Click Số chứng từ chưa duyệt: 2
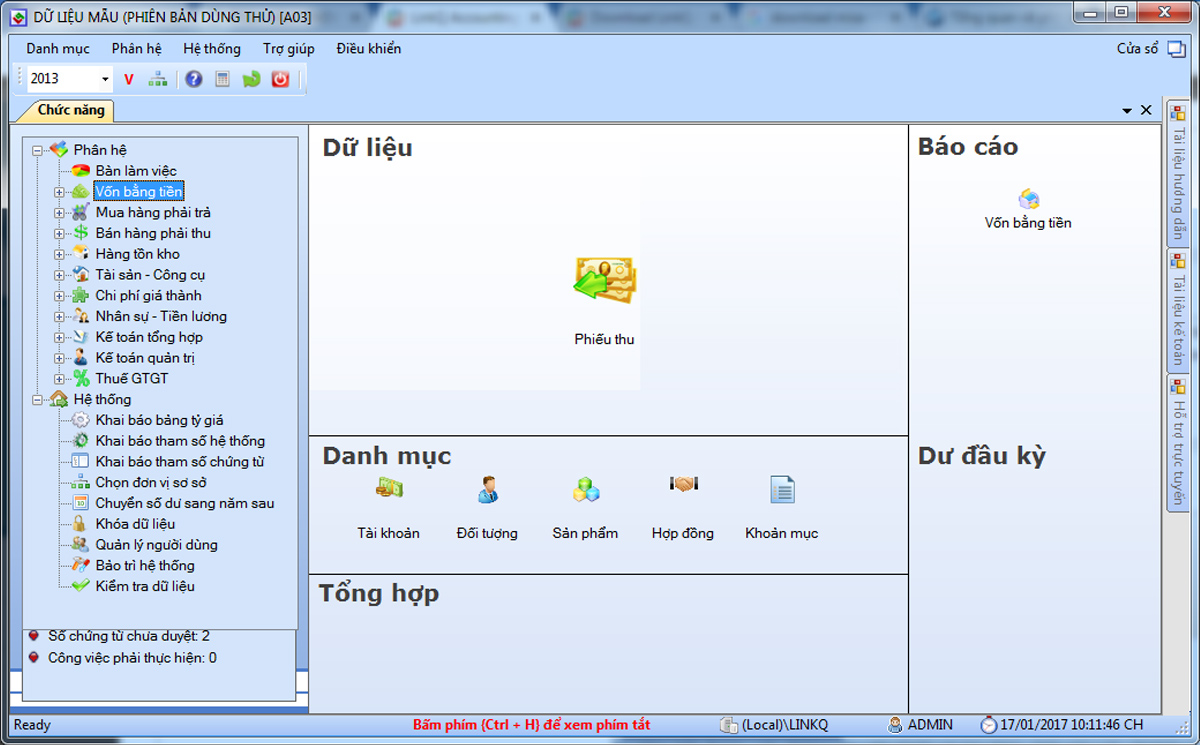This screenshot has width=1200, height=745. [x=128, y=636]
